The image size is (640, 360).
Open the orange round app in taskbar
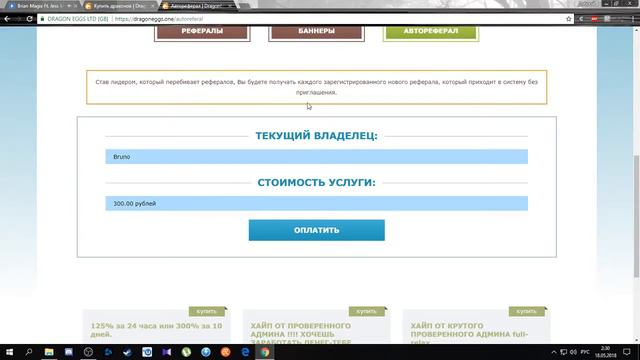225,352
